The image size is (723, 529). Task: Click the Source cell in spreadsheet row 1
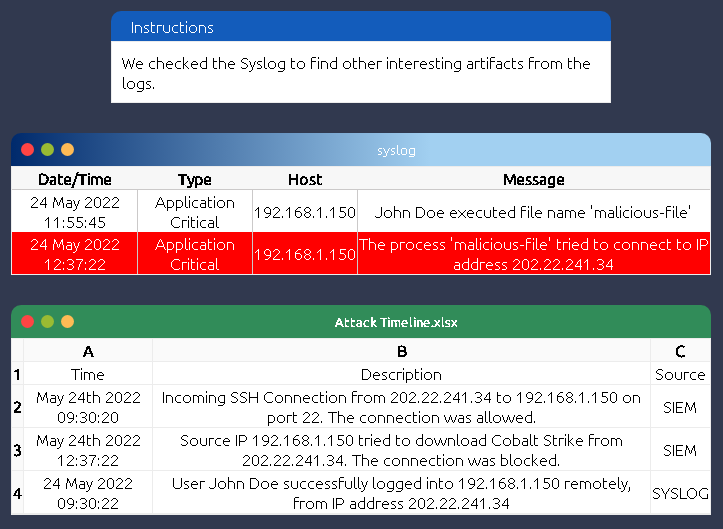(680, 374)
